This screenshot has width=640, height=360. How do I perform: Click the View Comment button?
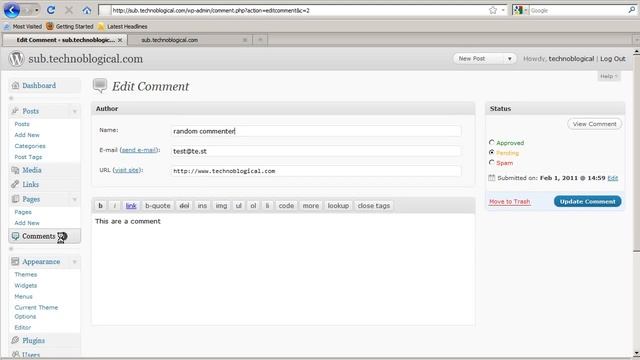[594, 124]
